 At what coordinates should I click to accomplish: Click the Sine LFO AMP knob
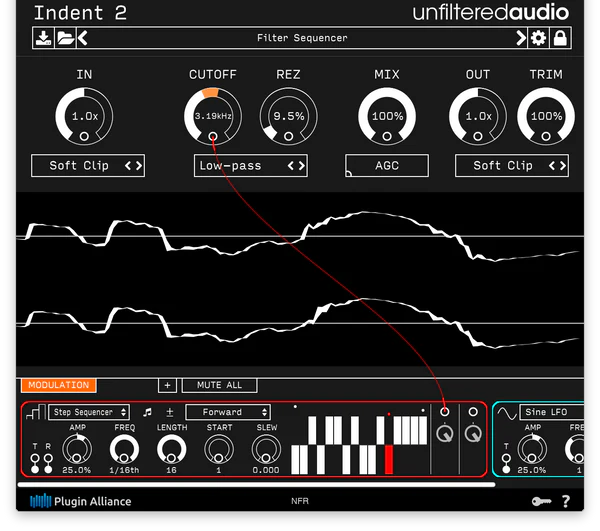coord(532,449)
